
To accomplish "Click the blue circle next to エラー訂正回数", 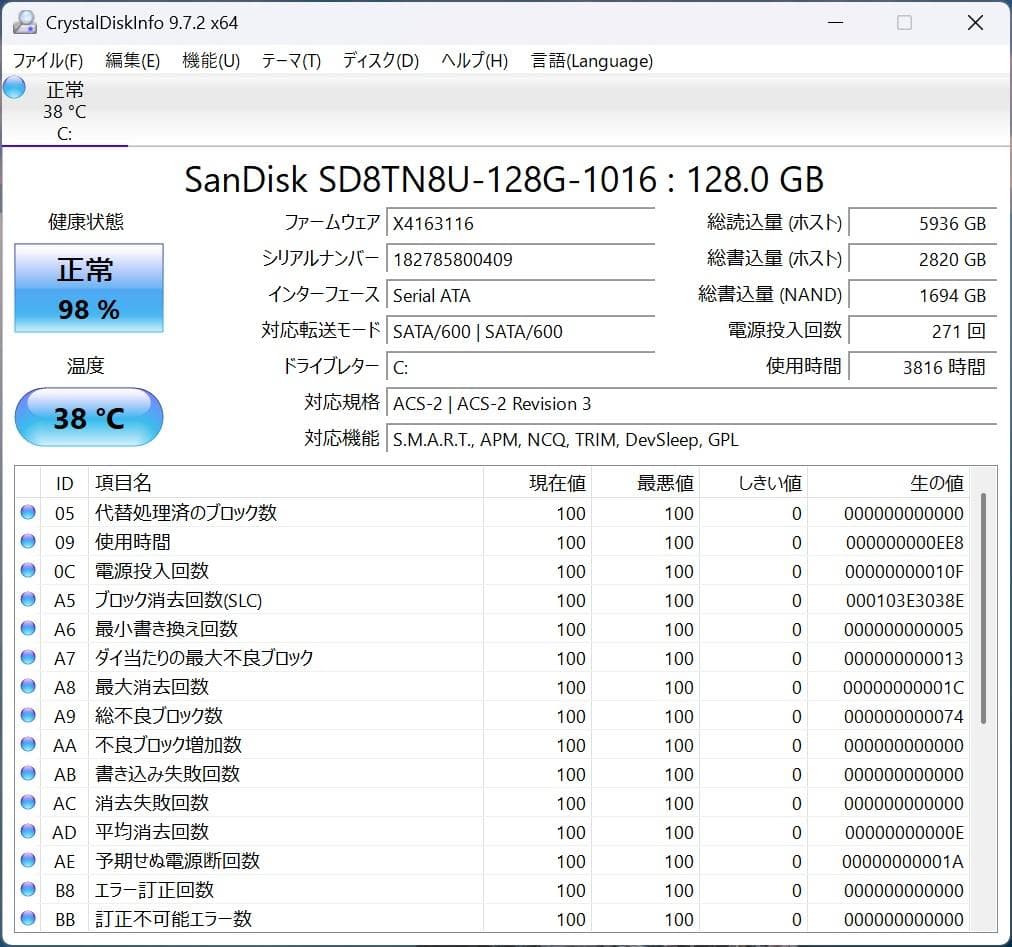I will pos(29,890).
